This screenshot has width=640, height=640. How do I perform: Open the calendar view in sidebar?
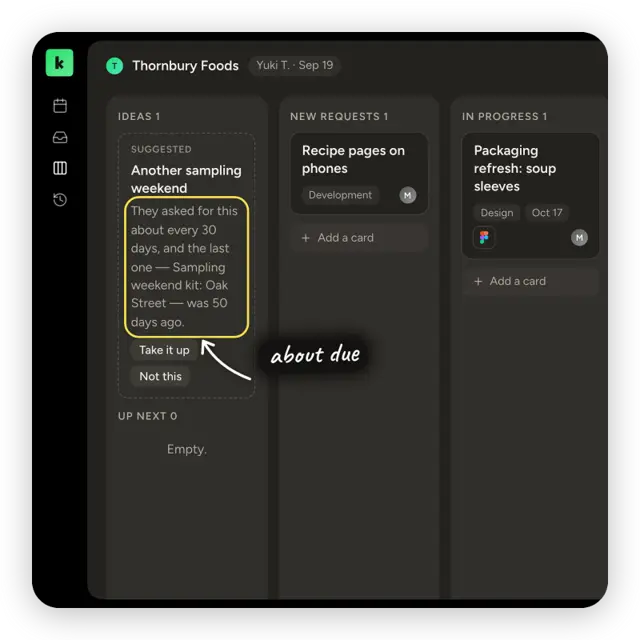[x=60, y=106]
